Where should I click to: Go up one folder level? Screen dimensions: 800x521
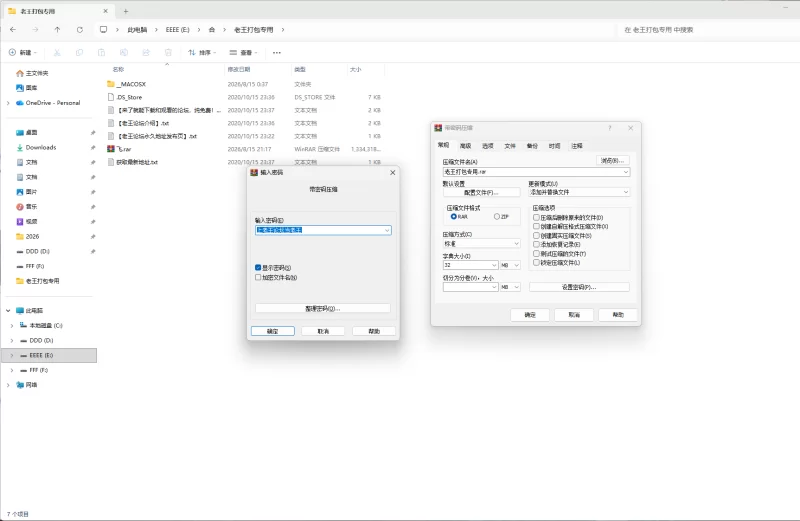tap(57, 30)
